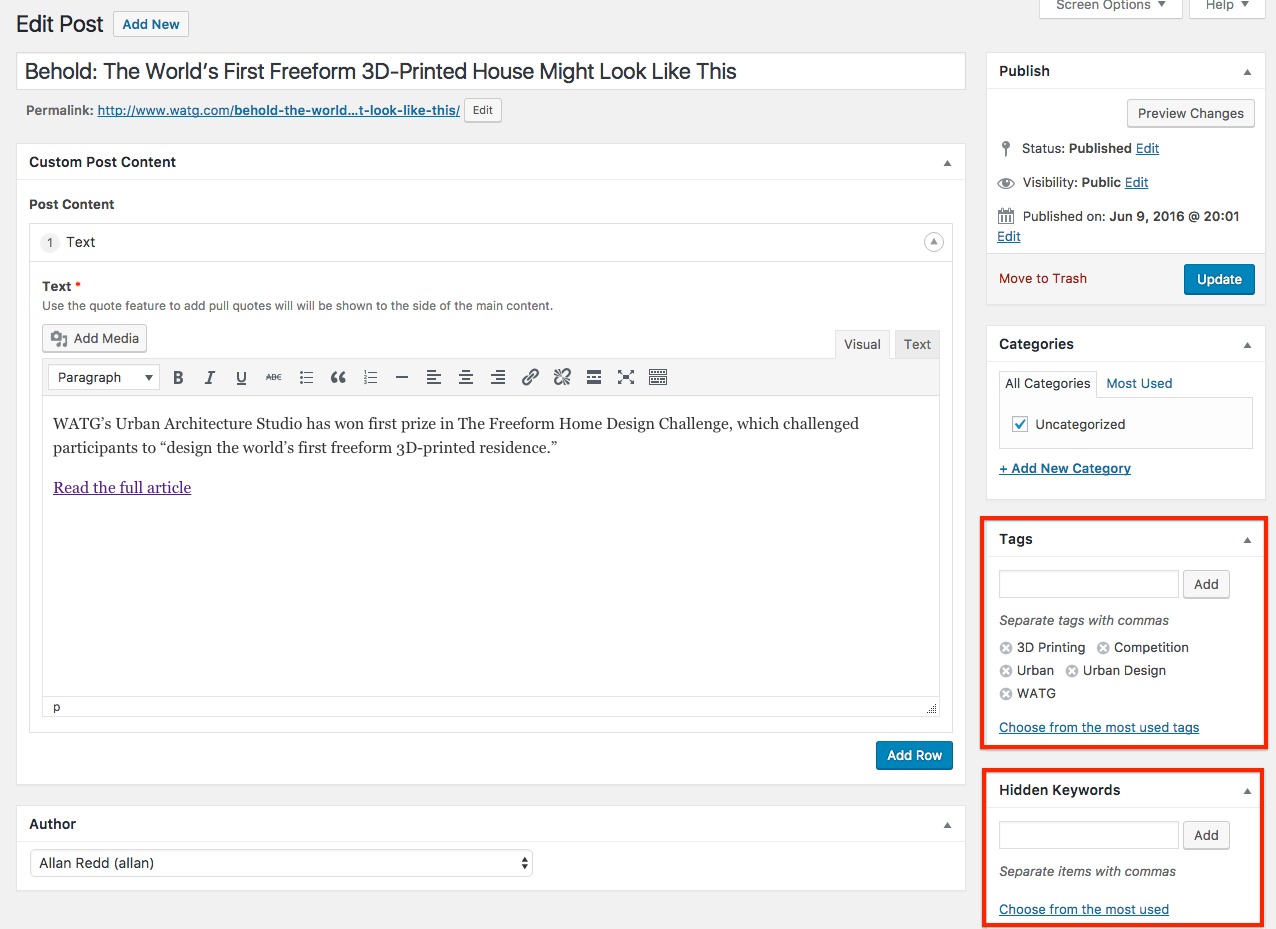Show the toolbar toggle kitchen sink

[658, 377]
